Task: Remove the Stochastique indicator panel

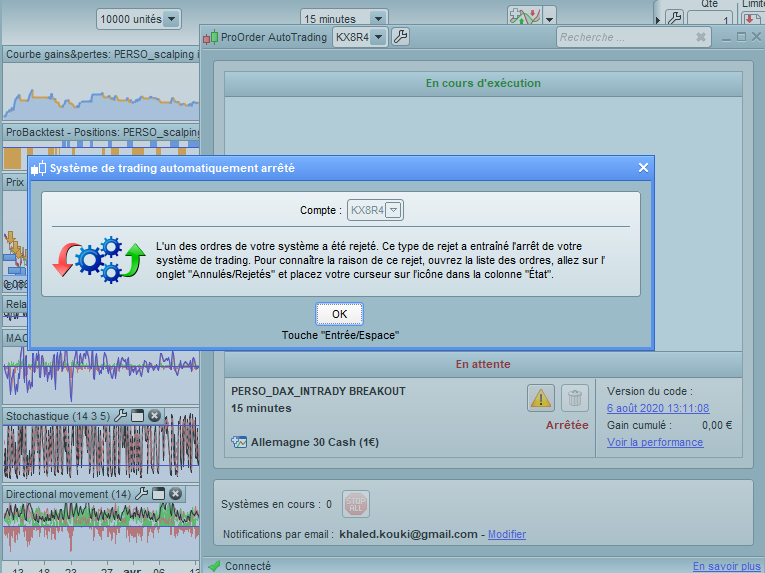Action: 155,416
